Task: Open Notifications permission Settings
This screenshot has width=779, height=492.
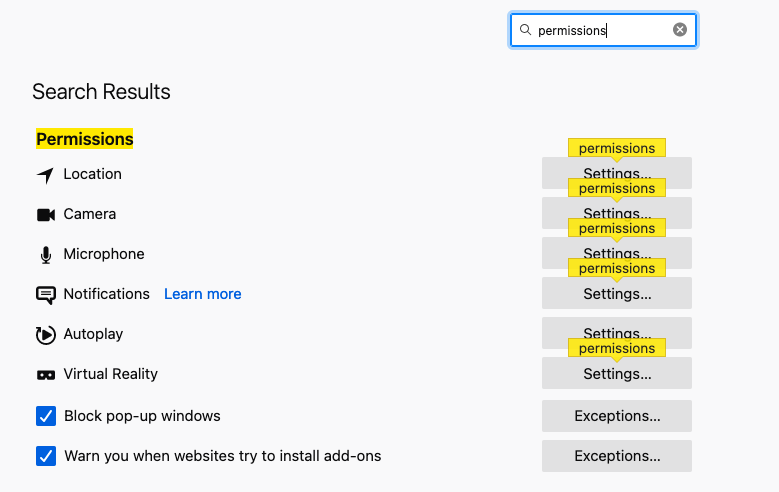Action: [x=617, y=294]
